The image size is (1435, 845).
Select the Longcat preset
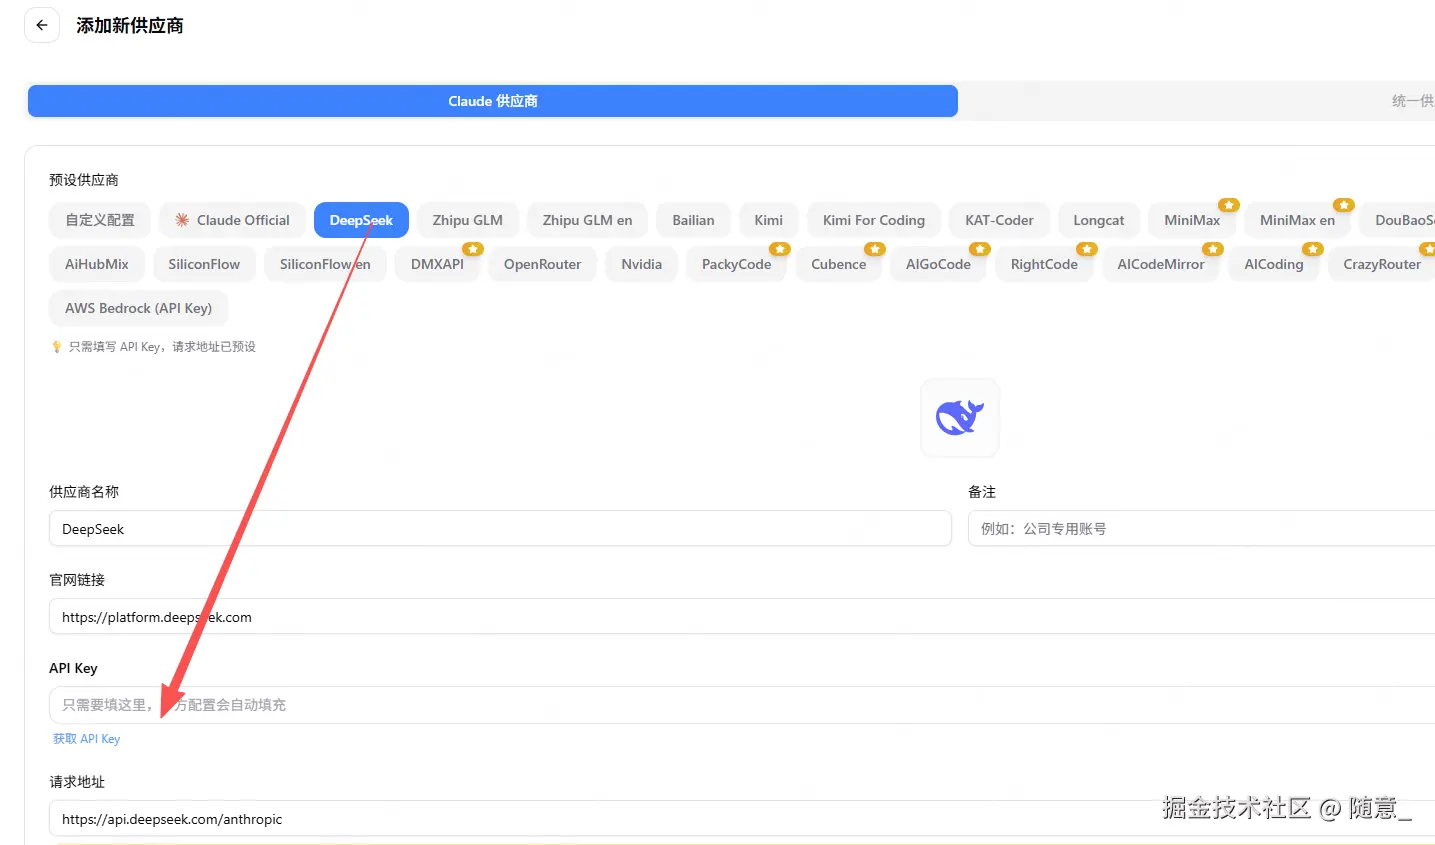[x=1099, y=220]
